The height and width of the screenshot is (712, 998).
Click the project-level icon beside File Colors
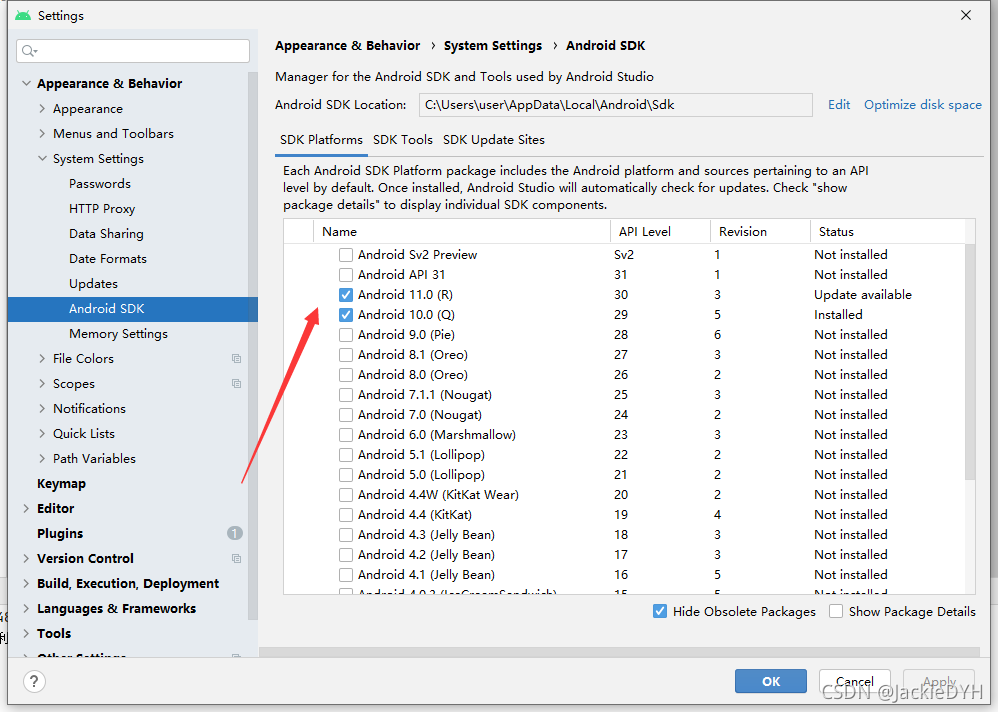pos(236,359)
